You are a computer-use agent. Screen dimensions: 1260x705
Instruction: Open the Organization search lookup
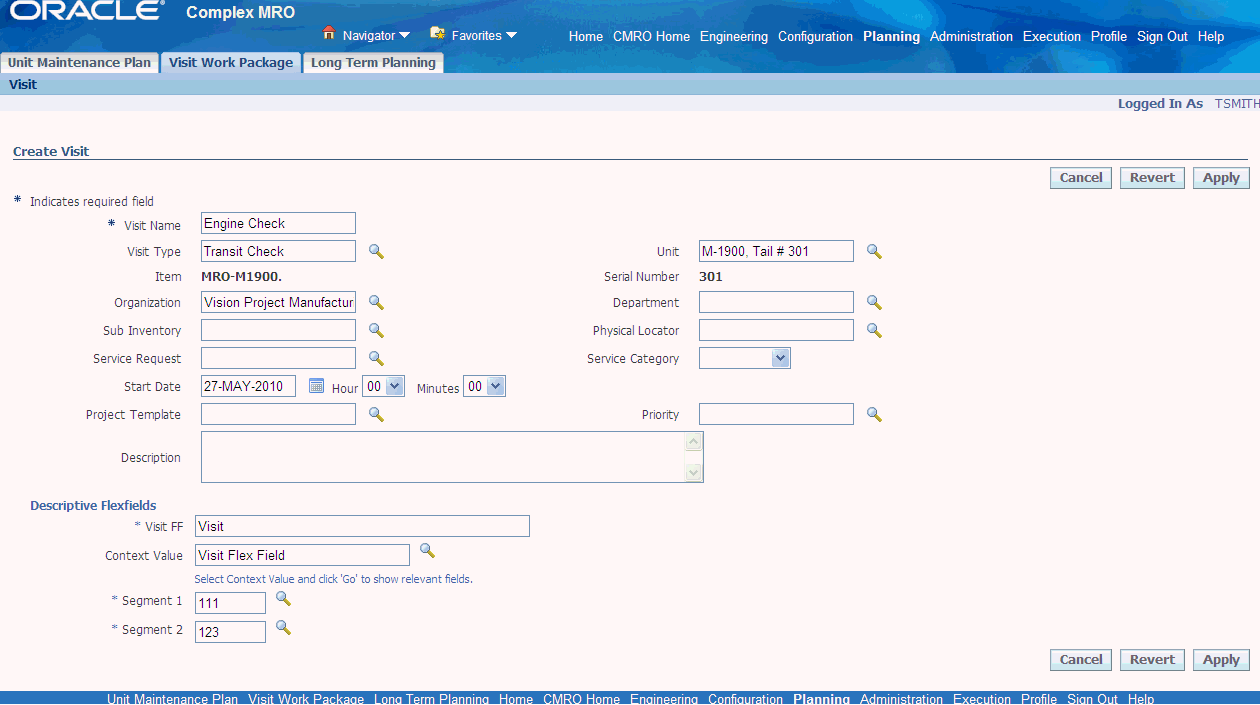[x=376, y=302]
